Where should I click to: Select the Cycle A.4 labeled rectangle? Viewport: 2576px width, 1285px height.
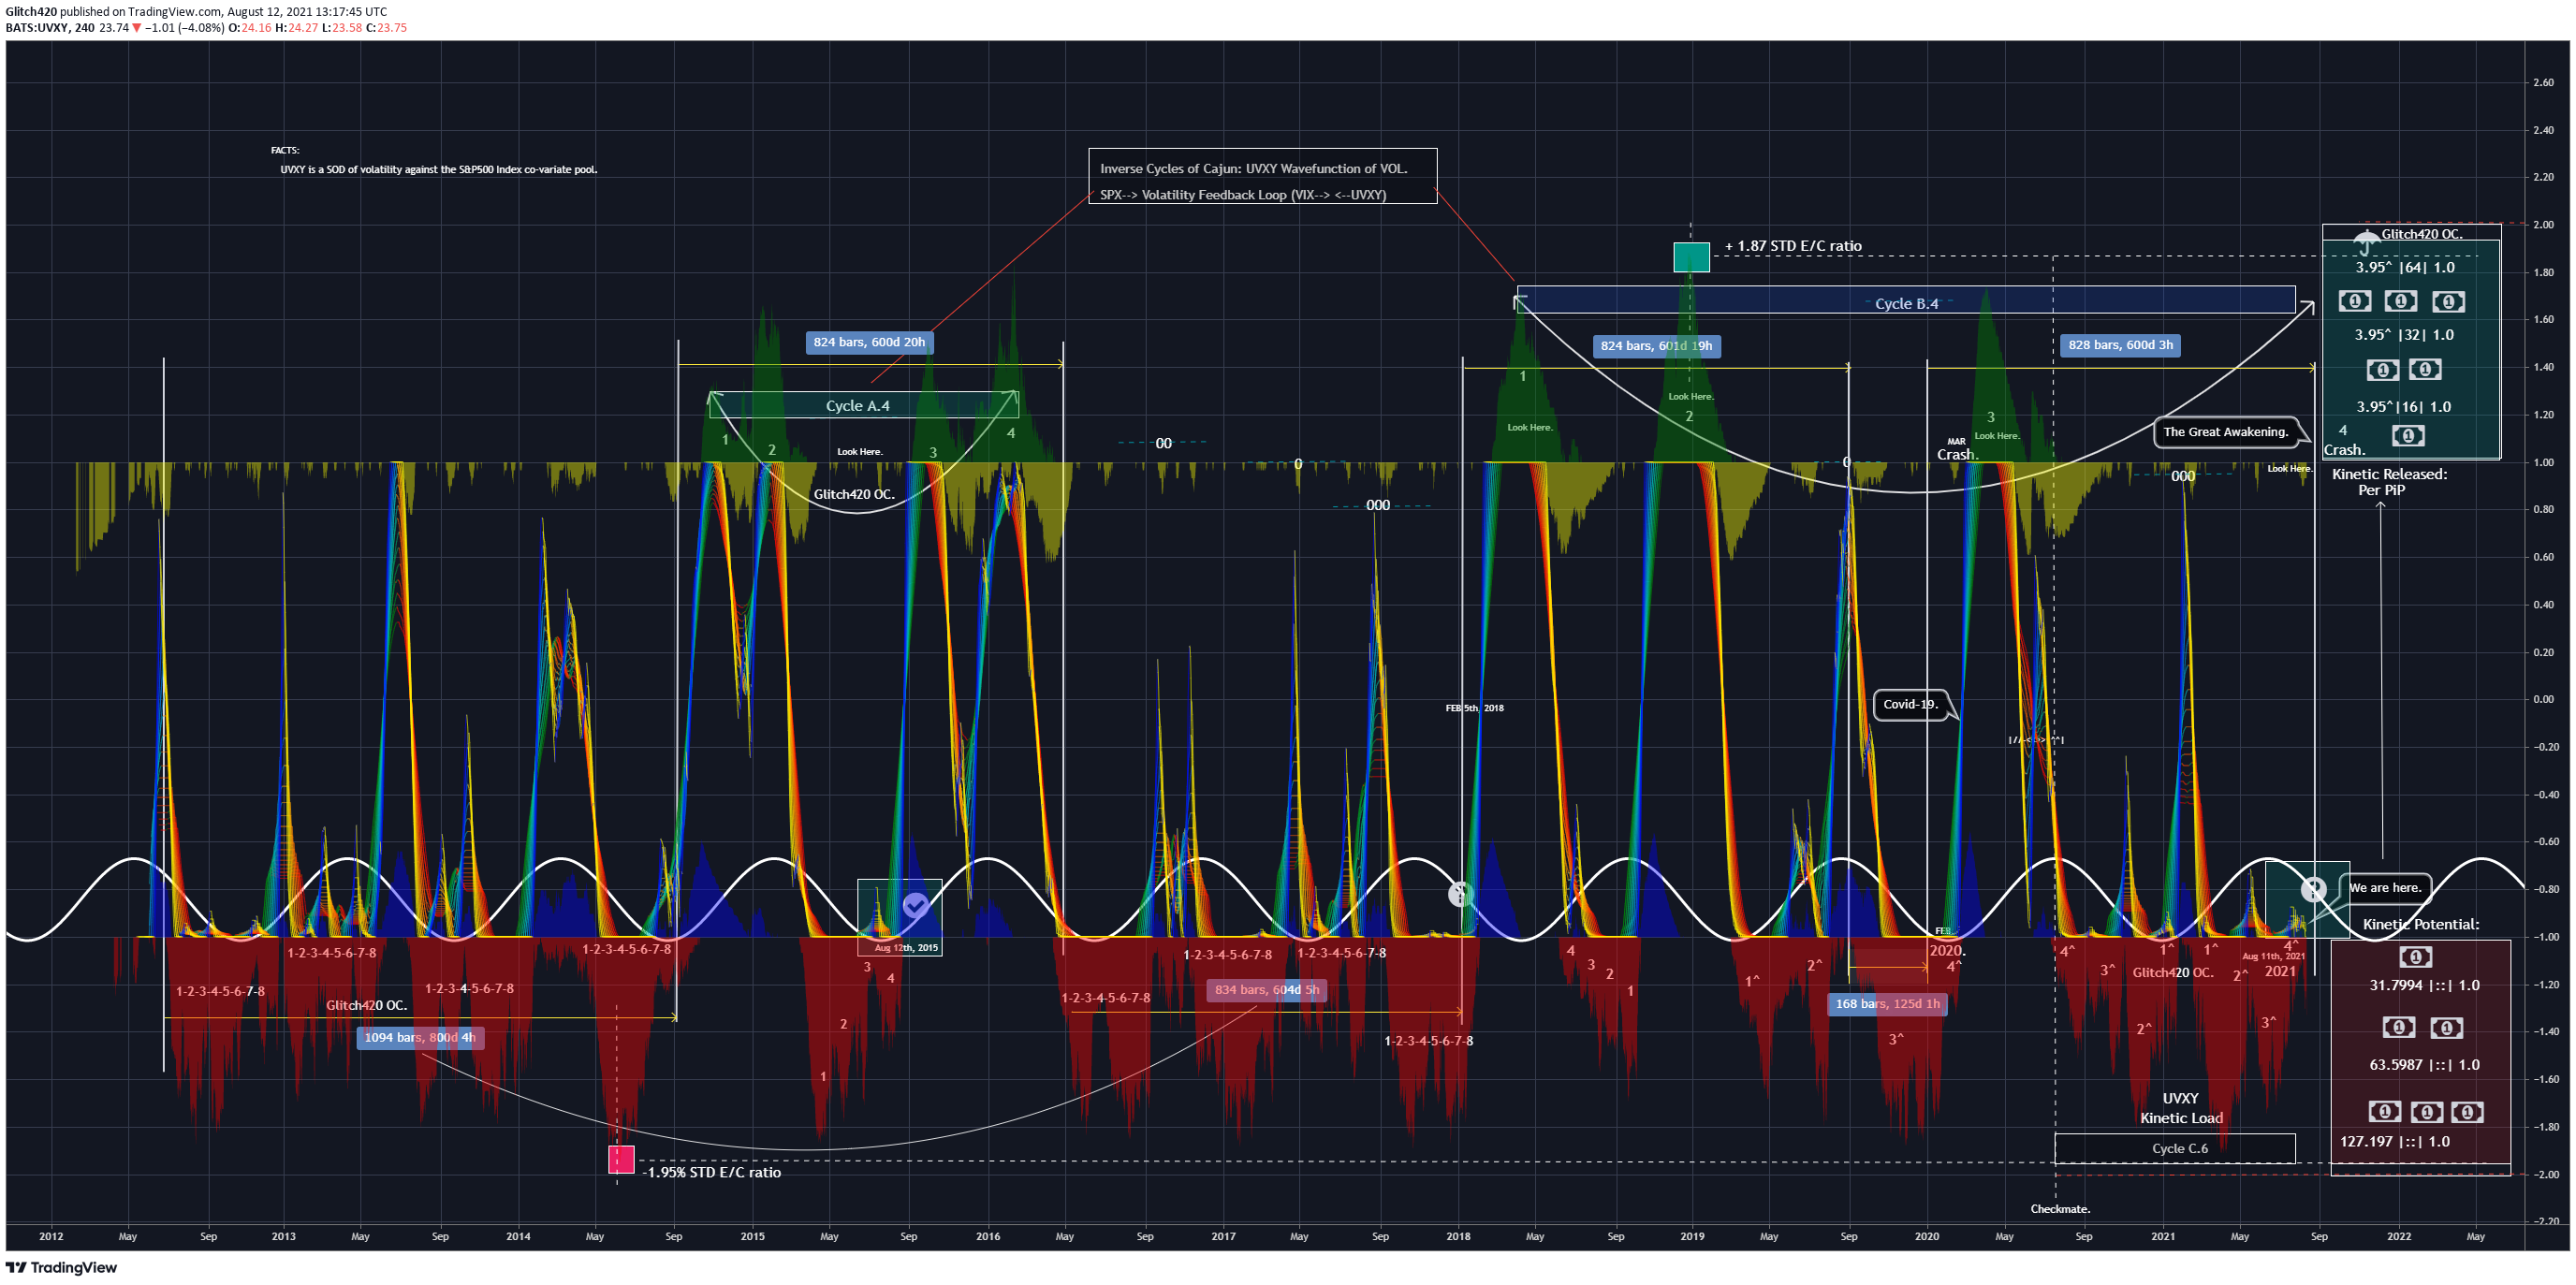(x=863, y=405)
